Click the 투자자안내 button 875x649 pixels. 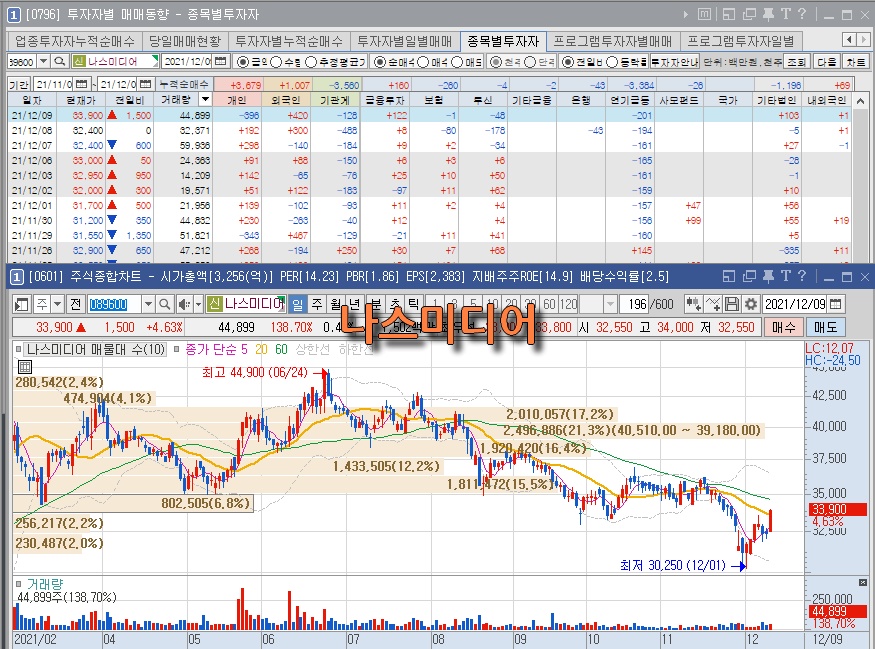(675, 62)
